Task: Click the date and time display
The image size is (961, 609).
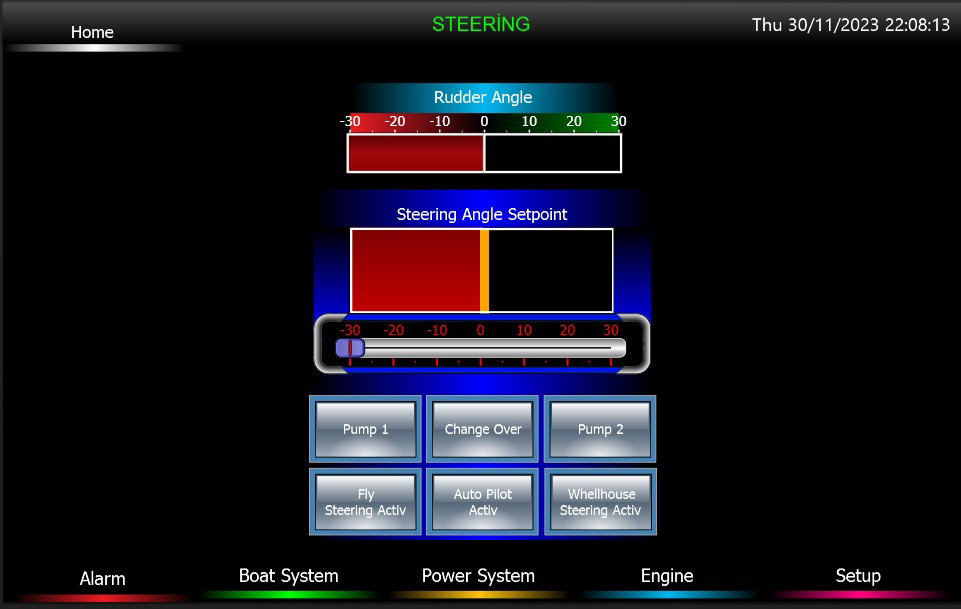Action: coord(851,25)
